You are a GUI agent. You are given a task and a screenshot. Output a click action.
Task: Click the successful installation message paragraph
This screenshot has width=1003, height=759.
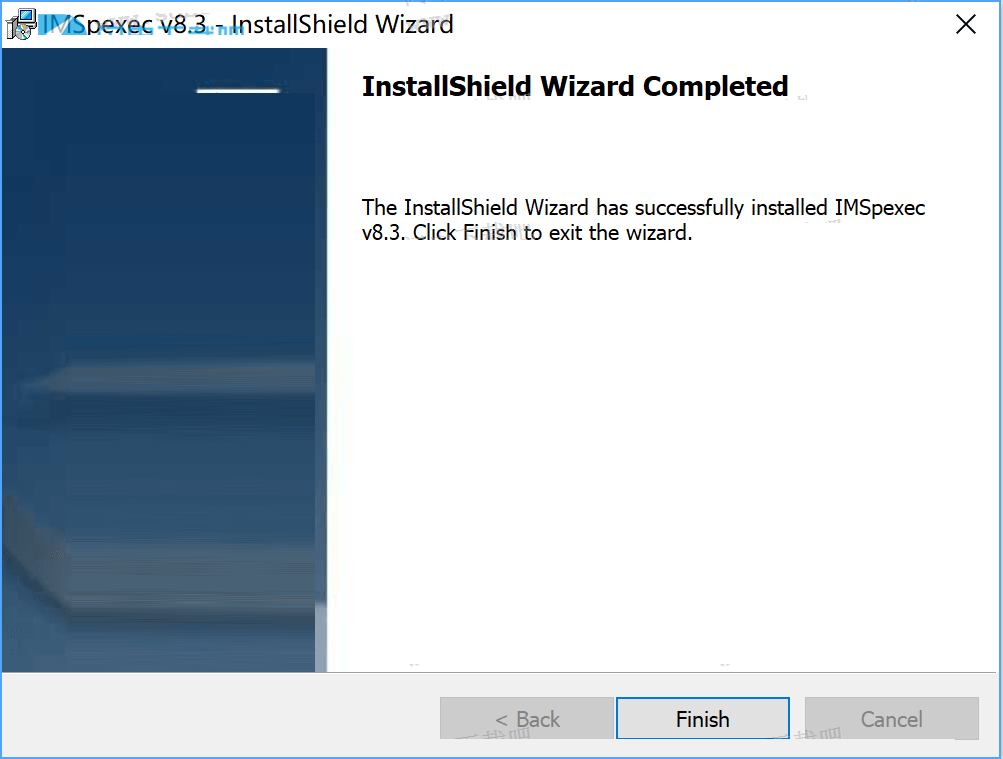point(643,221)
